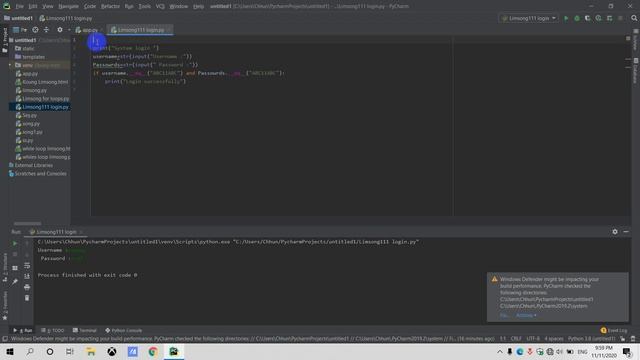Open Project view mode dropdown
Screen dimensions: 640x360
(x=20, y=30)
